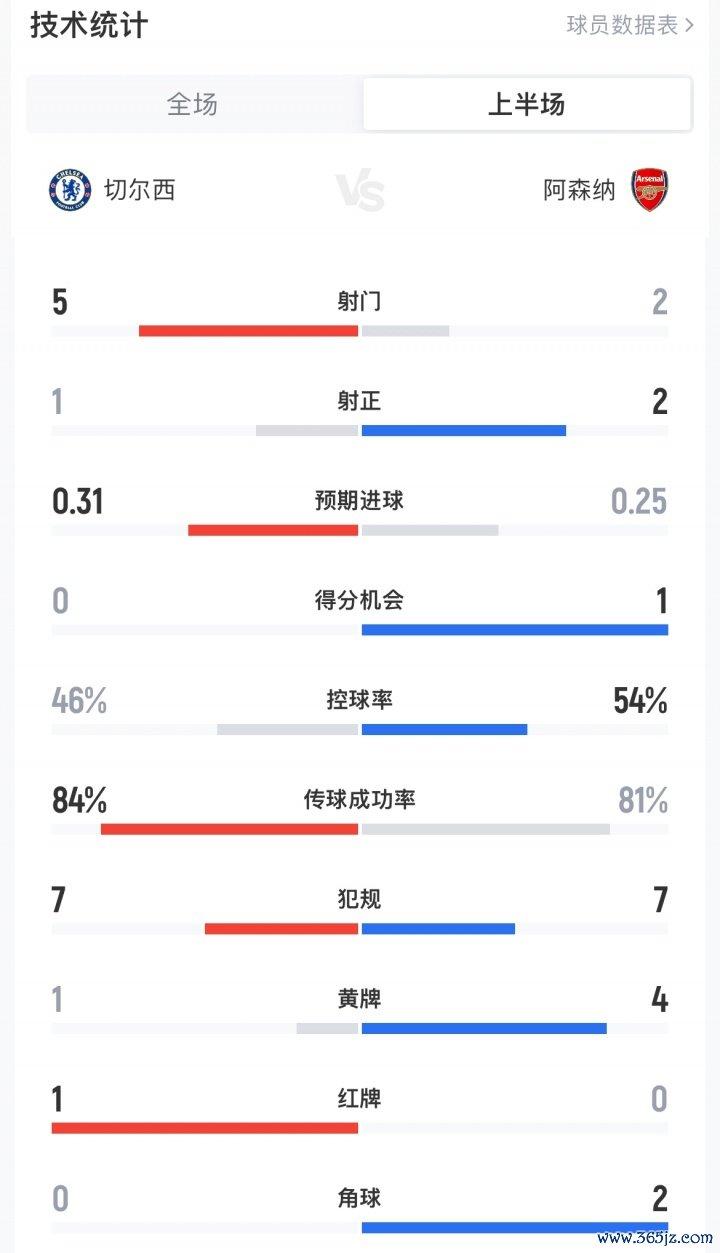This screenshot has height=1253, width=720.
Task: Click the 阿森纳 team name
Action: point(580,190)
